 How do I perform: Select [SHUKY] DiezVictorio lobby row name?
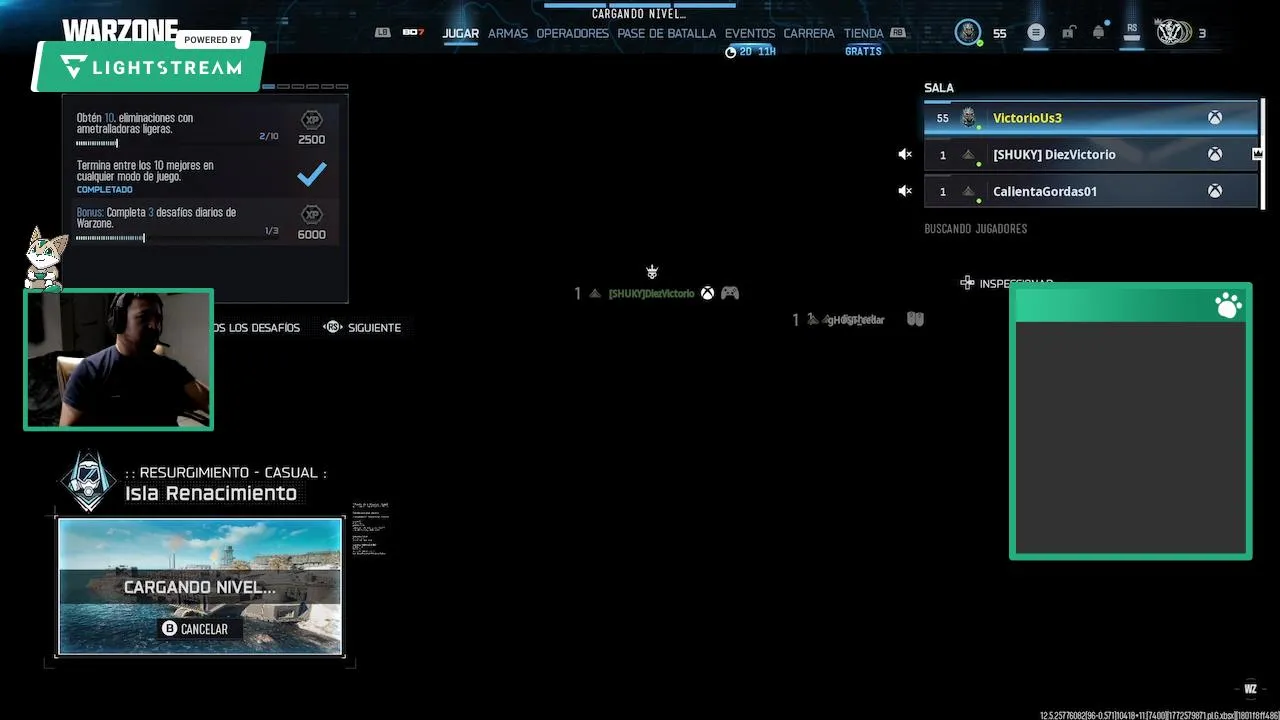(x=1054, y=155)
